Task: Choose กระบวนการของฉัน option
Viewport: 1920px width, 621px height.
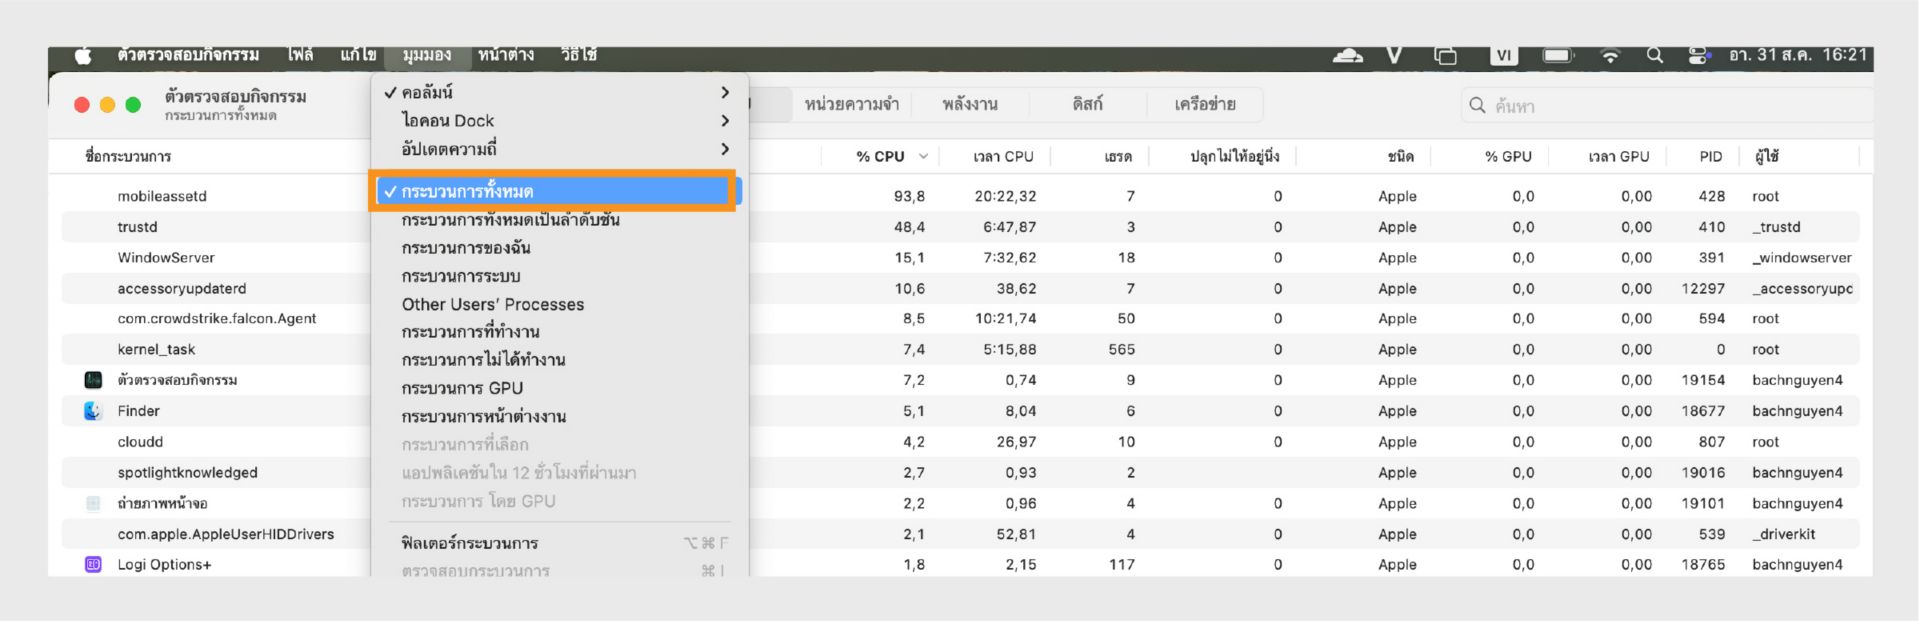Action: click(559, 247)
